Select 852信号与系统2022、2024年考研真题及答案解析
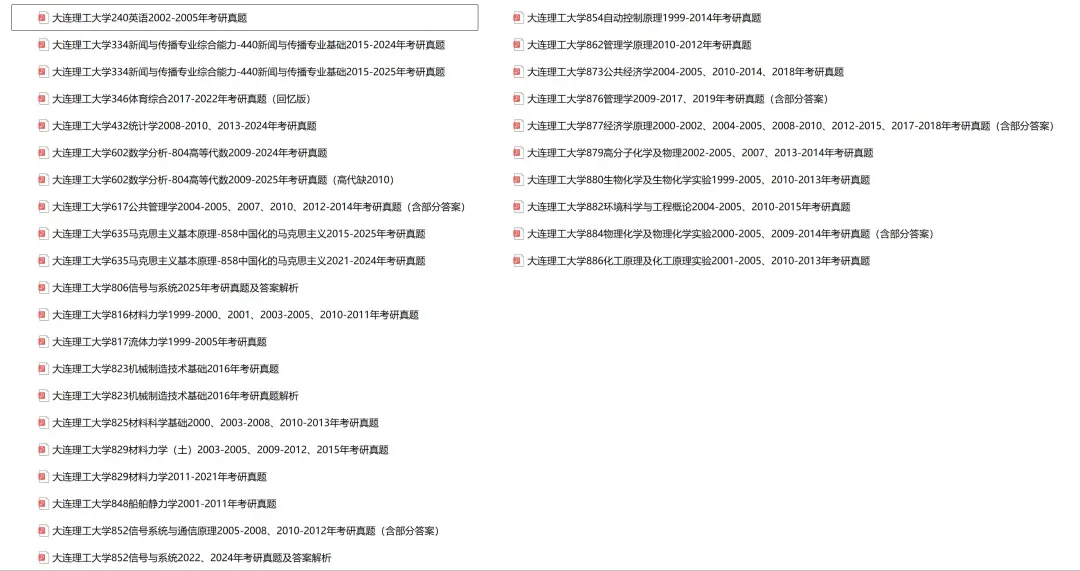1080x571 pixels. [191, 557]
